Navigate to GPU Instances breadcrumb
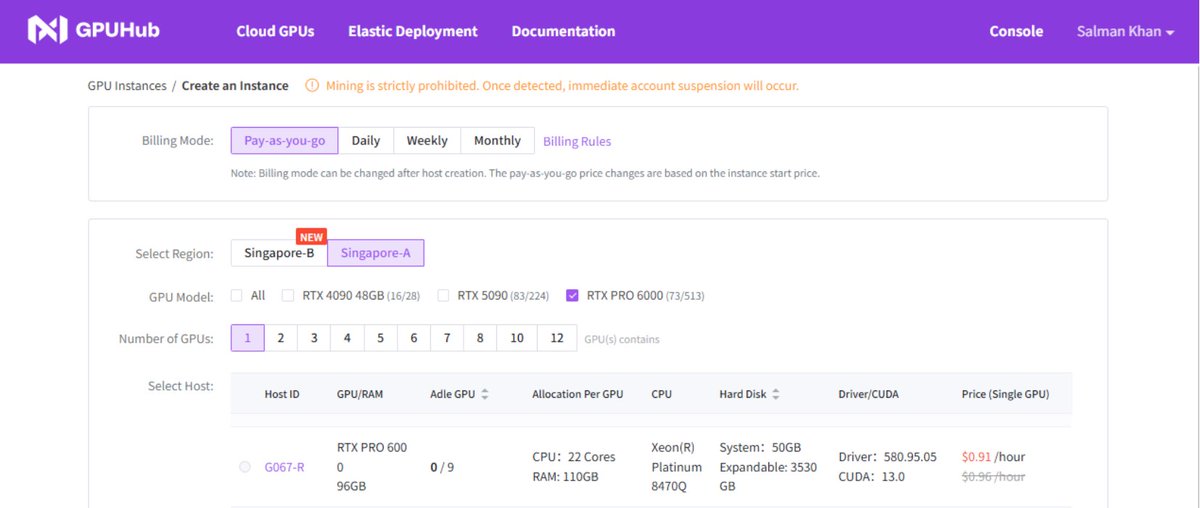The width and height of the screenshot is (1200, 508). point(127,86)
